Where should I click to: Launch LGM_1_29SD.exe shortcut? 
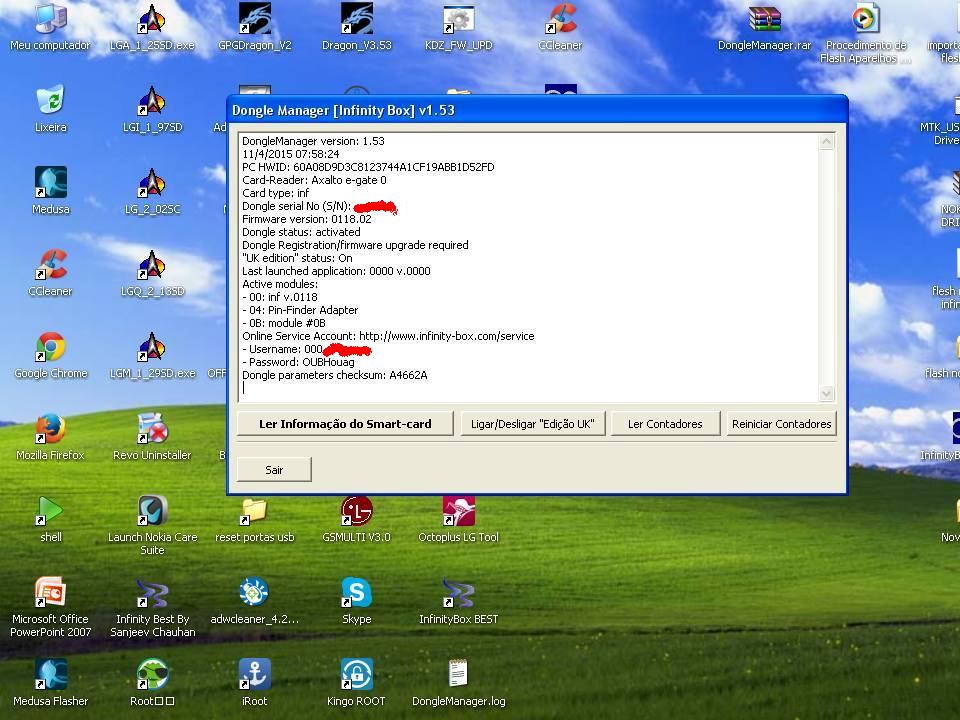[x=152, y=355]
